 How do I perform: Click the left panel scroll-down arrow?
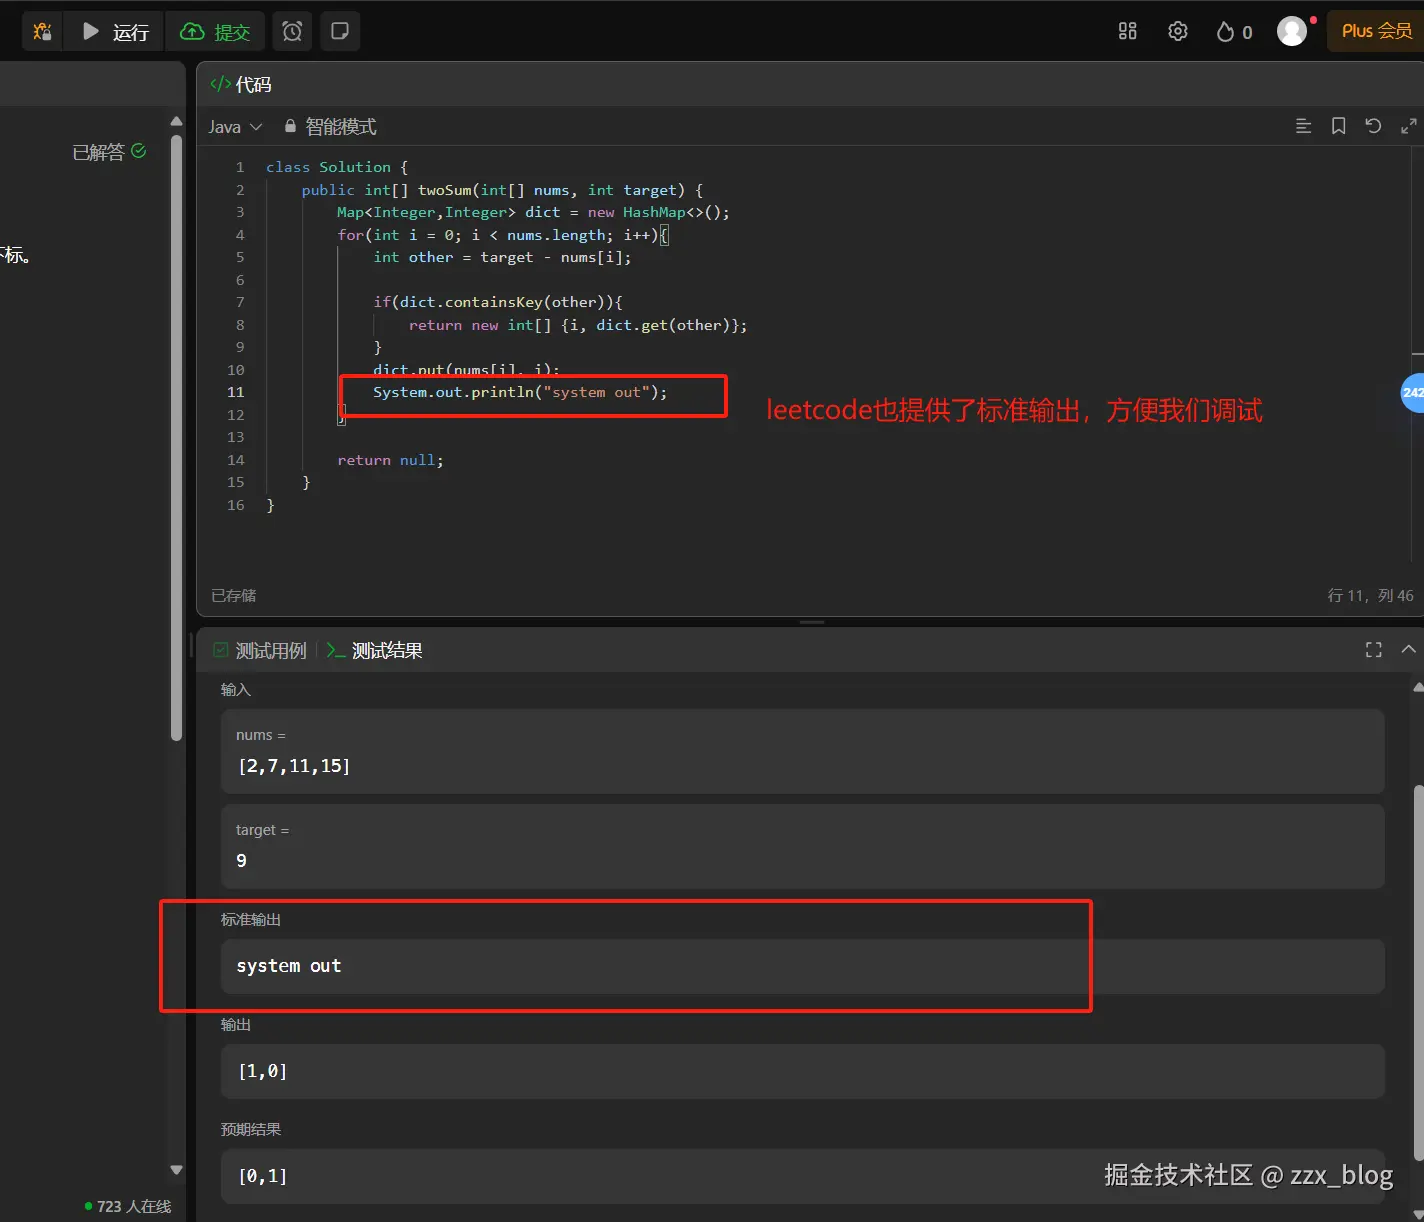point(177,1170)
